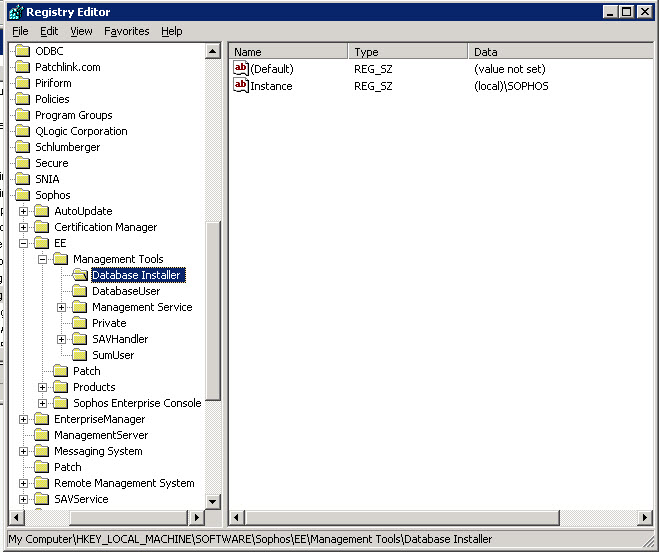Click the Management Service folder icon

pos(79,307)
